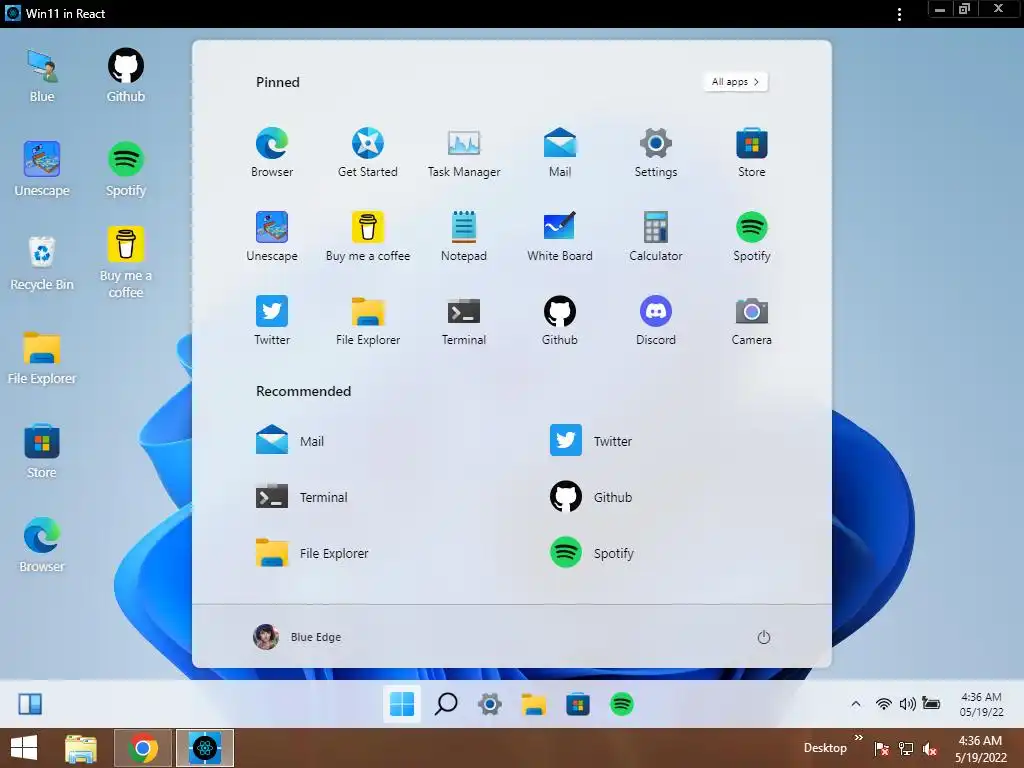Open Twitter under Recommended
1024x768 pixels.
[x=591, y=441]
